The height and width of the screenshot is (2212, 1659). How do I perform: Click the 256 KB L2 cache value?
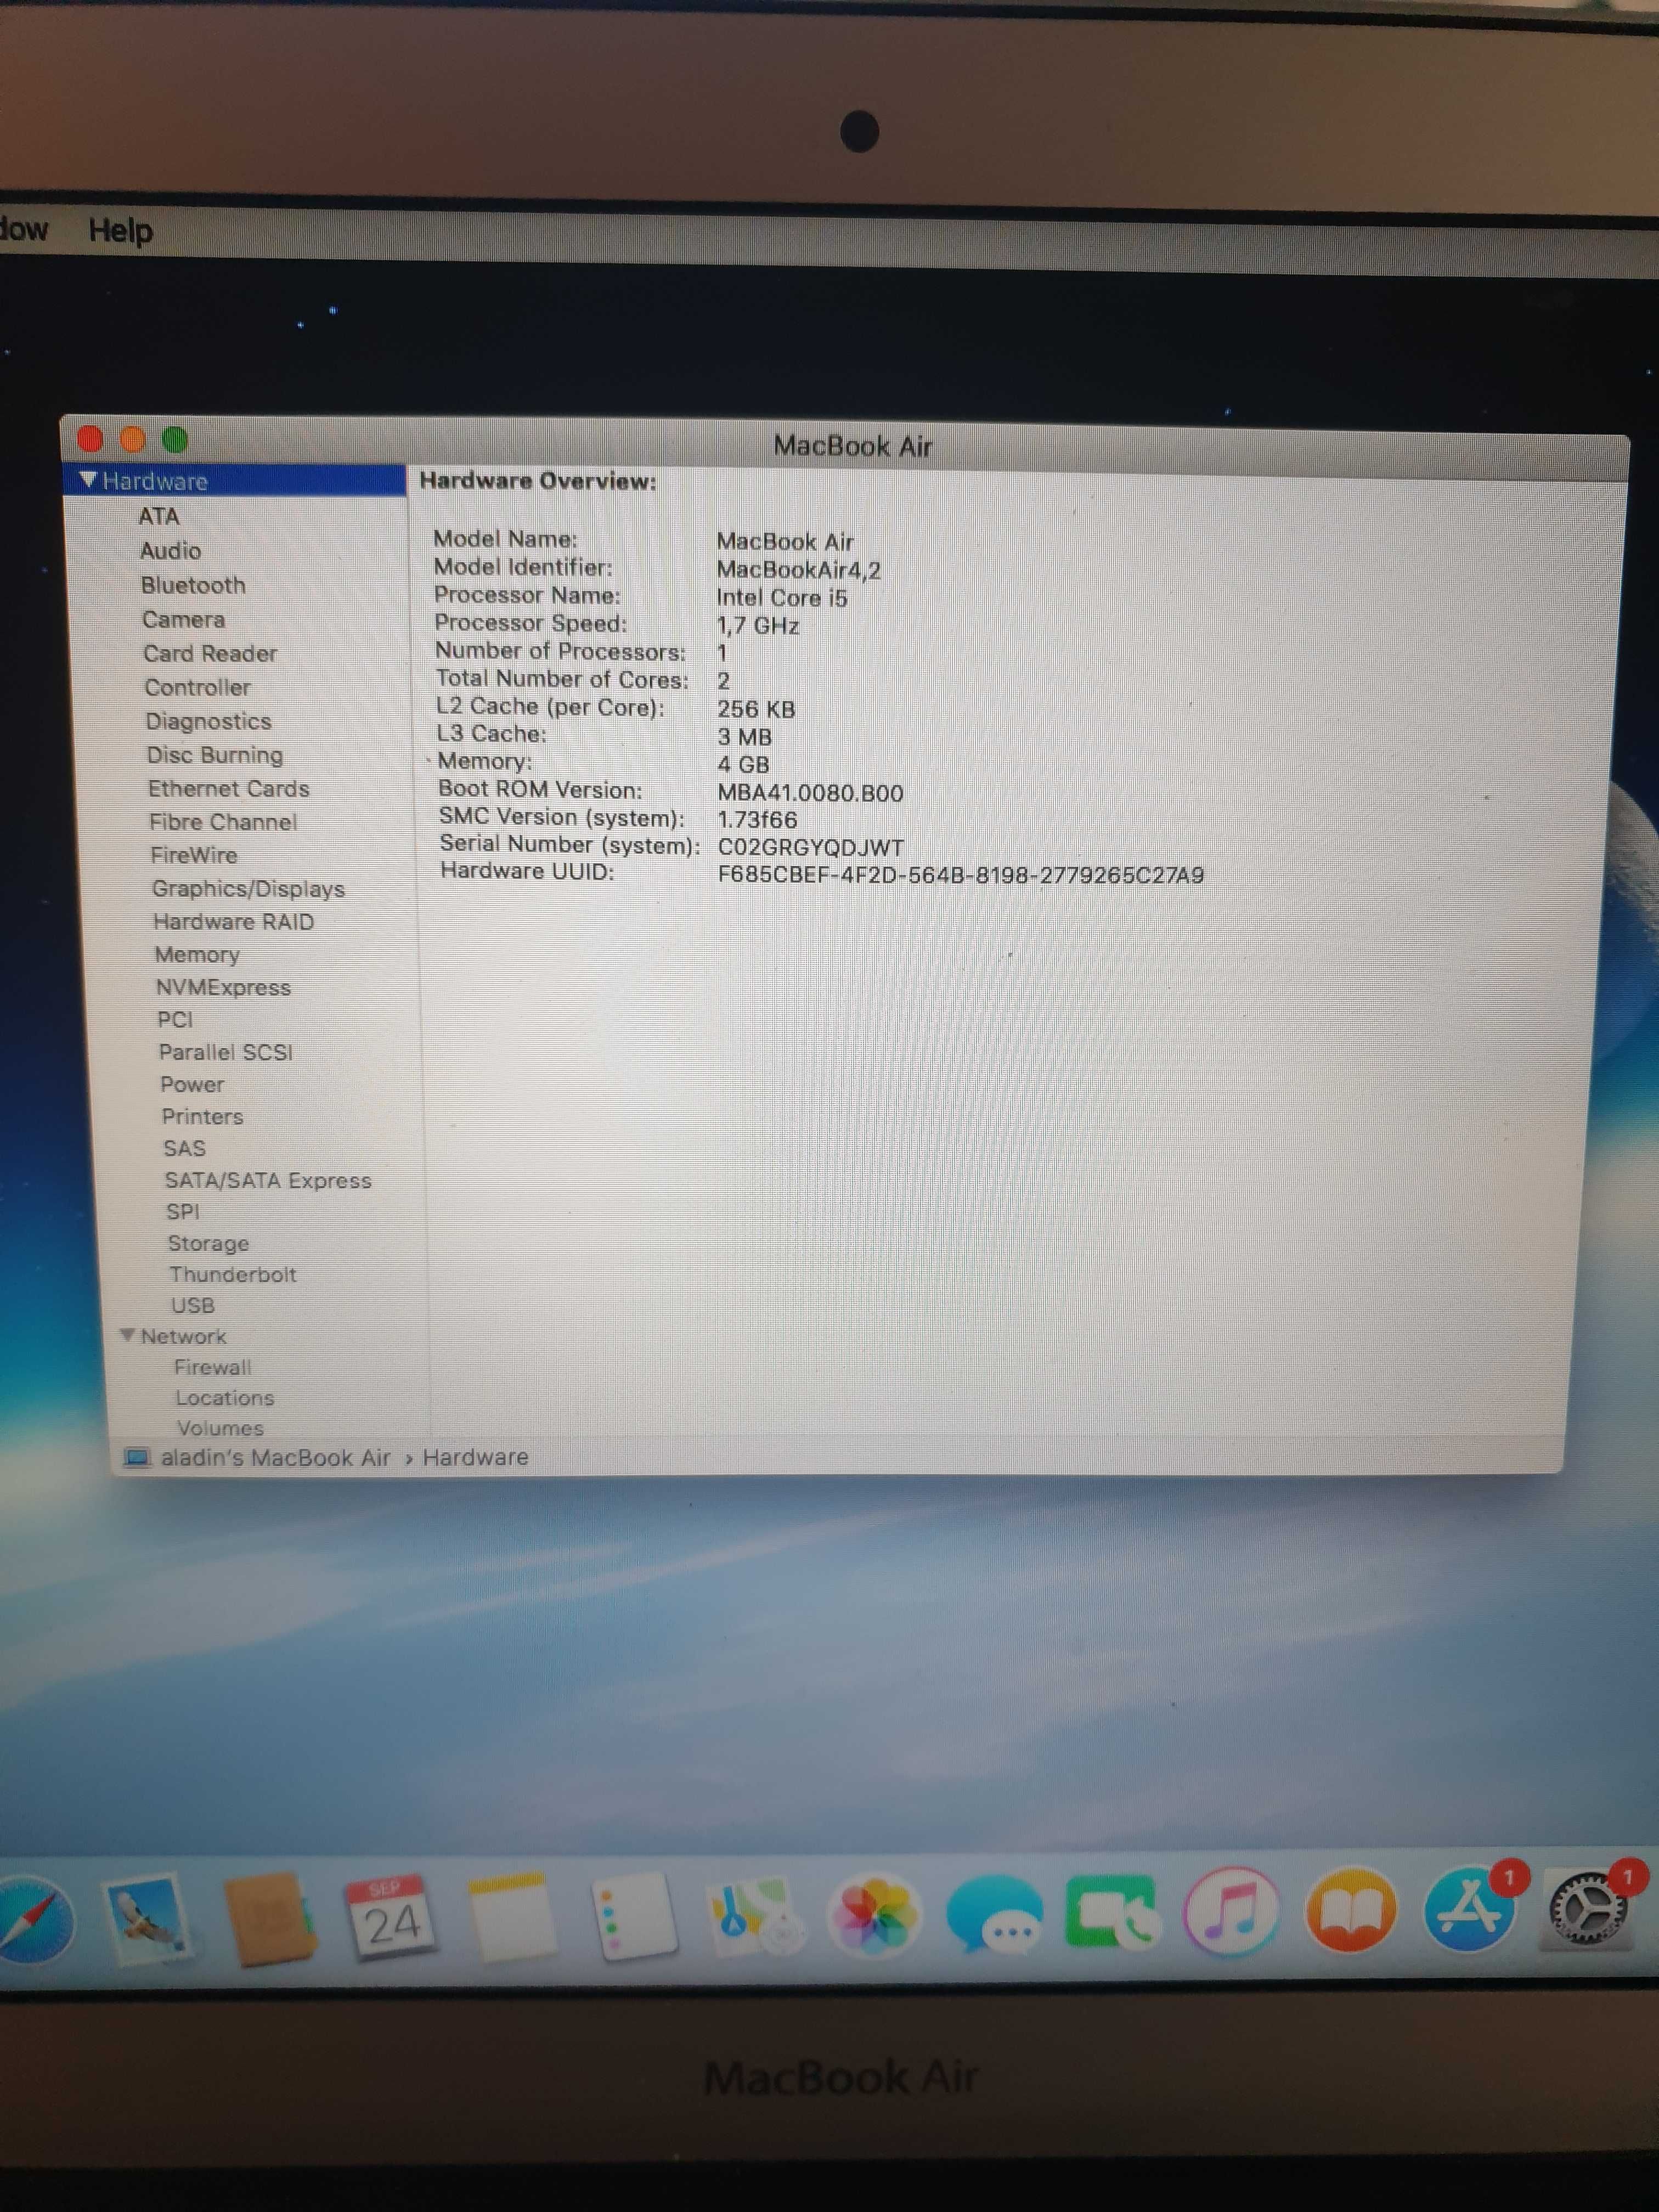(x=756, y=709)
